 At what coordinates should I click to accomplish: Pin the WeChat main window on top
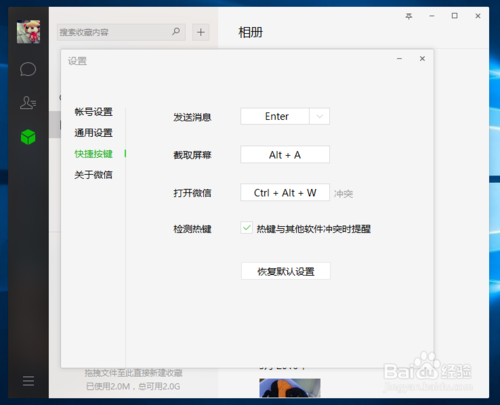coord(409,16)
